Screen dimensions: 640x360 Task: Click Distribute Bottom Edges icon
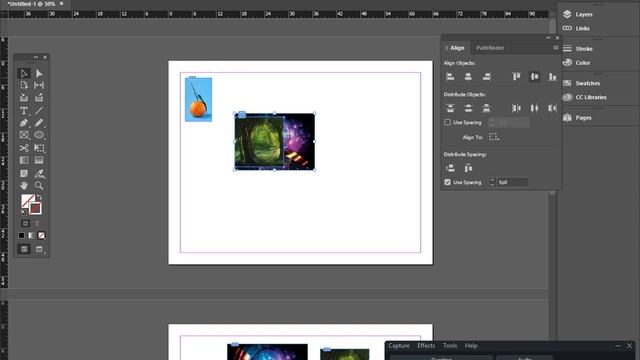pos(486,108)
